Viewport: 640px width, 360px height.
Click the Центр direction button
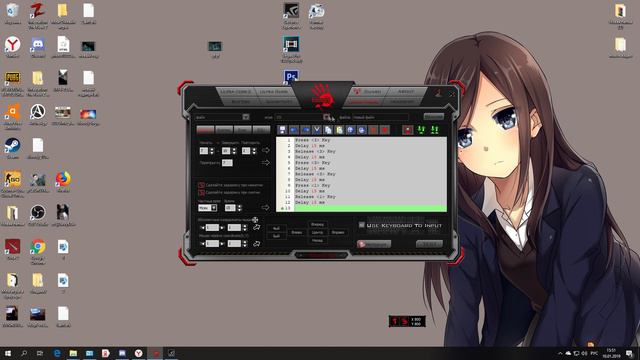(x=317, y=232)
